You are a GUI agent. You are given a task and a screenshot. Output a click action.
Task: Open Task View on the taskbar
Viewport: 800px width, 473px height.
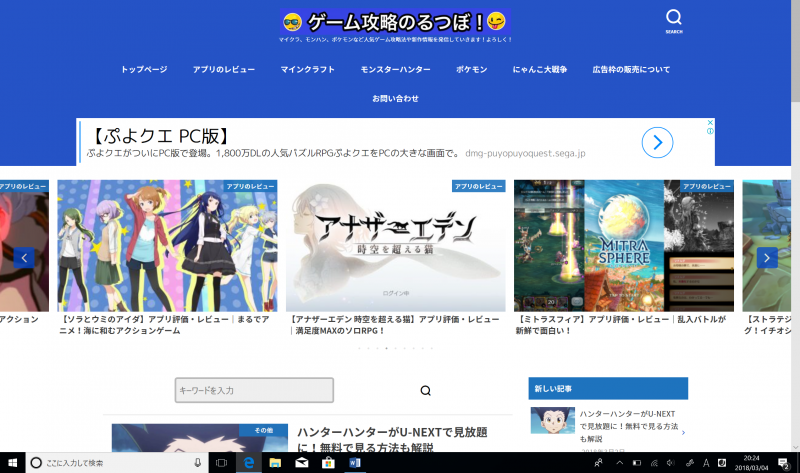click(x=221, y=463)
